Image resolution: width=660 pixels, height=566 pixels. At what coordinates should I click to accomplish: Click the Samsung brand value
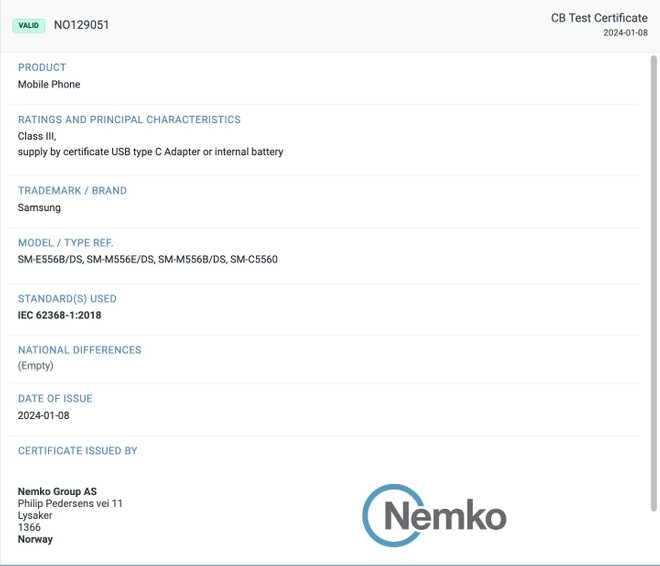point(39,208)
